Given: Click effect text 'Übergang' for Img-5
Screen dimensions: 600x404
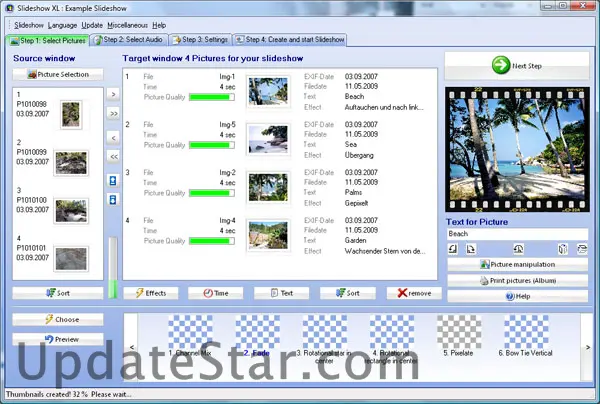Looking at the screenshot, I should (359, 155).
